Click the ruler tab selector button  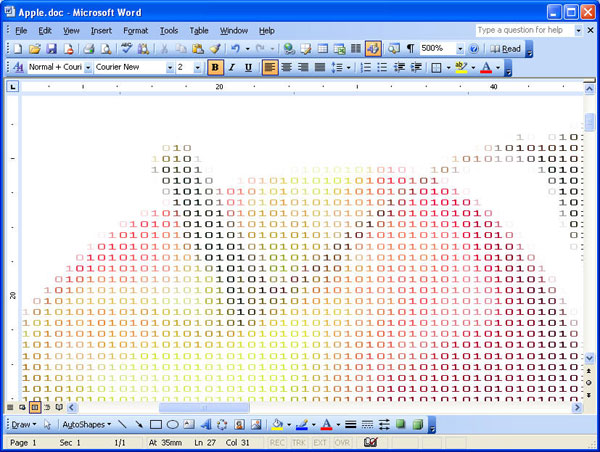(x=13, y=87)
